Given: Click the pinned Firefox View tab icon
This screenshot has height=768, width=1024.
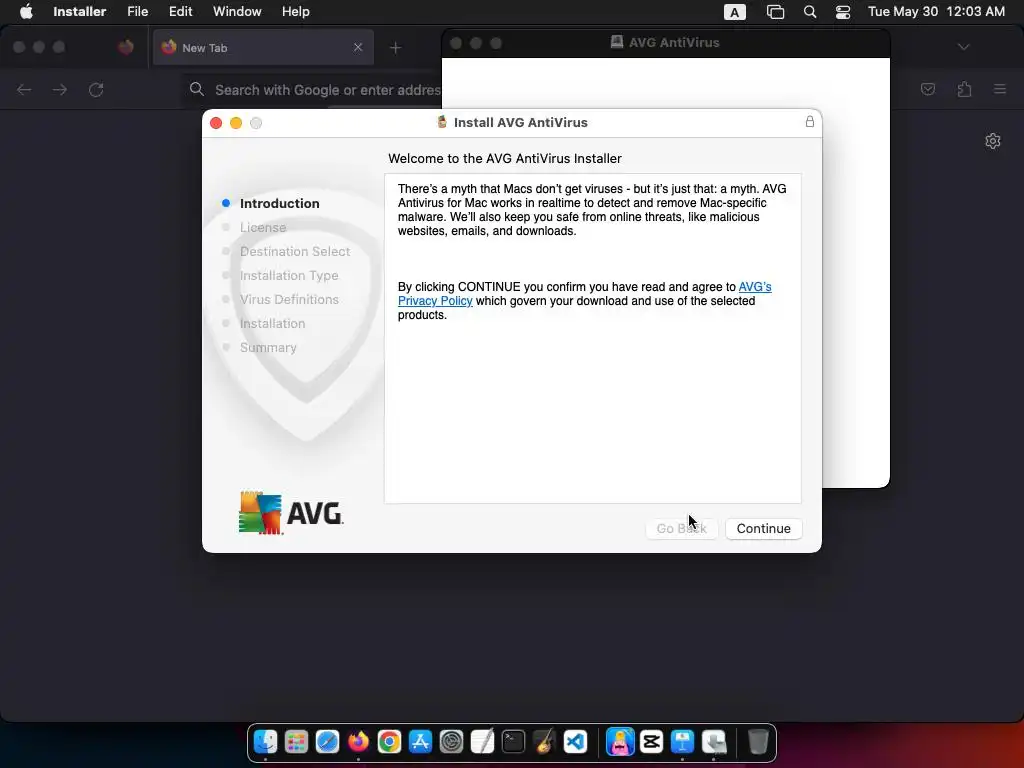Looking at the screenshot, I should tap(126, 47).
